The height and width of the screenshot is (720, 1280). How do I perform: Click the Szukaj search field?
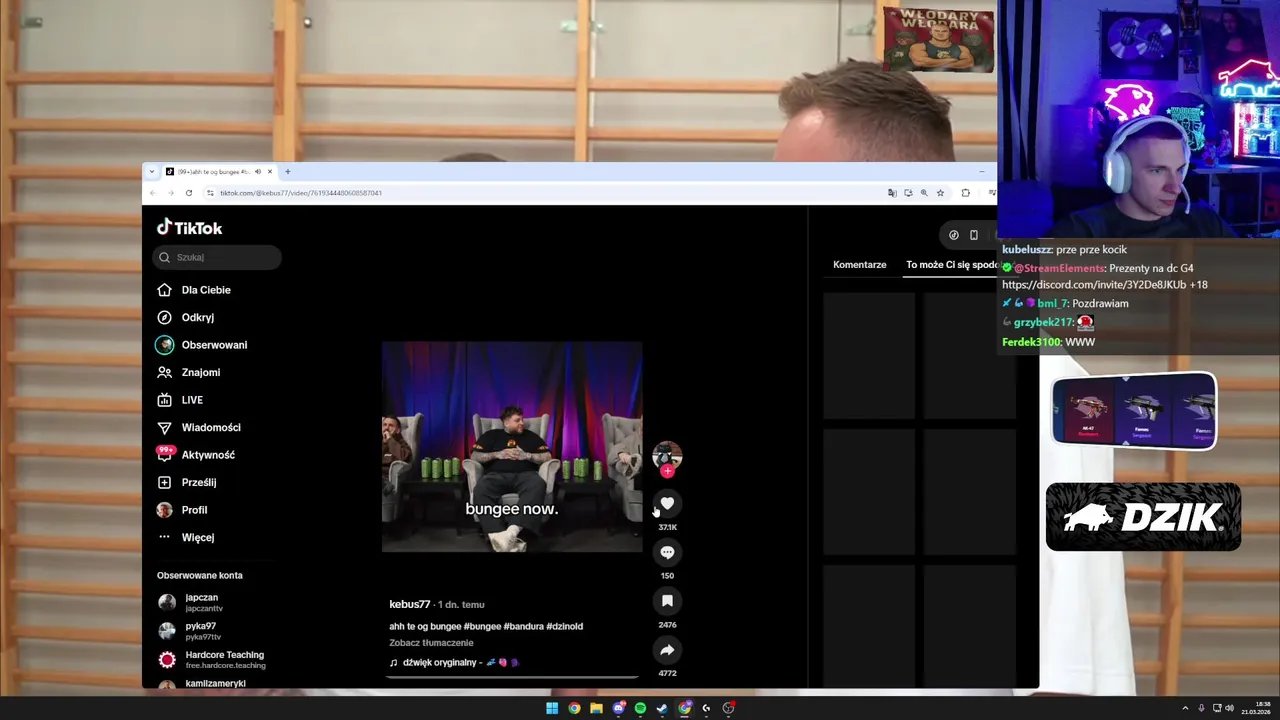[x=217, y=257]
